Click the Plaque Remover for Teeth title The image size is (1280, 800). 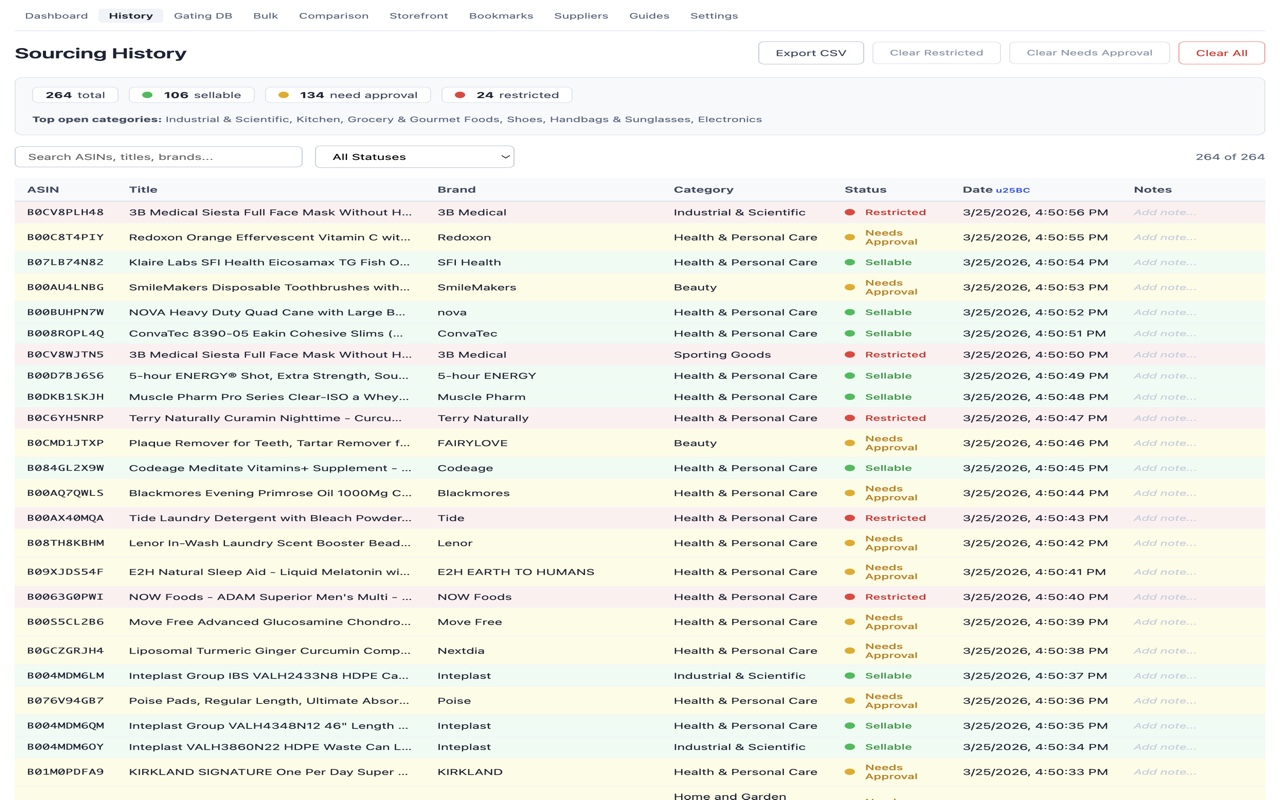pyautogui.click(x=270, y=443)
